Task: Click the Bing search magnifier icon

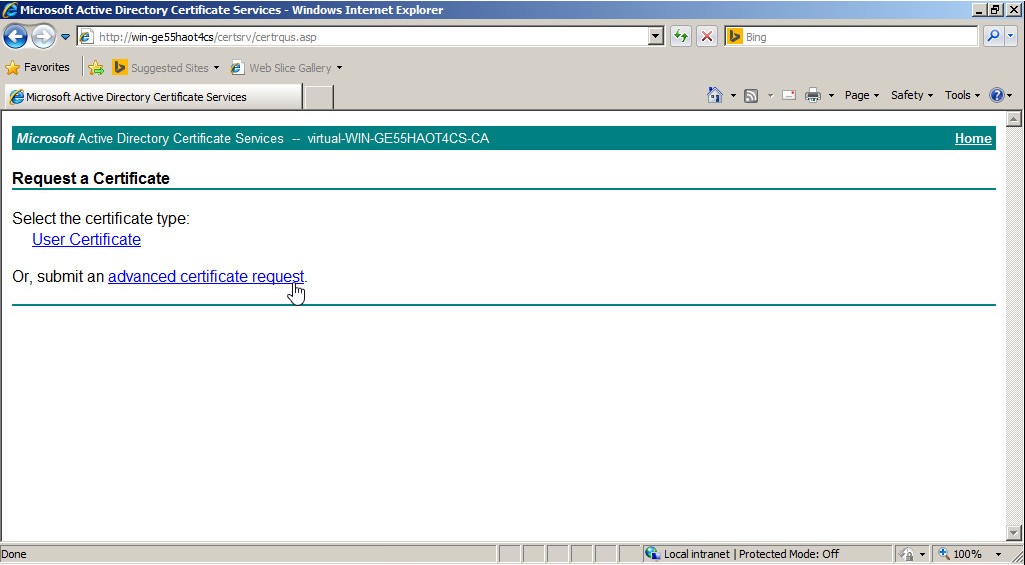Action: [993, 37]
